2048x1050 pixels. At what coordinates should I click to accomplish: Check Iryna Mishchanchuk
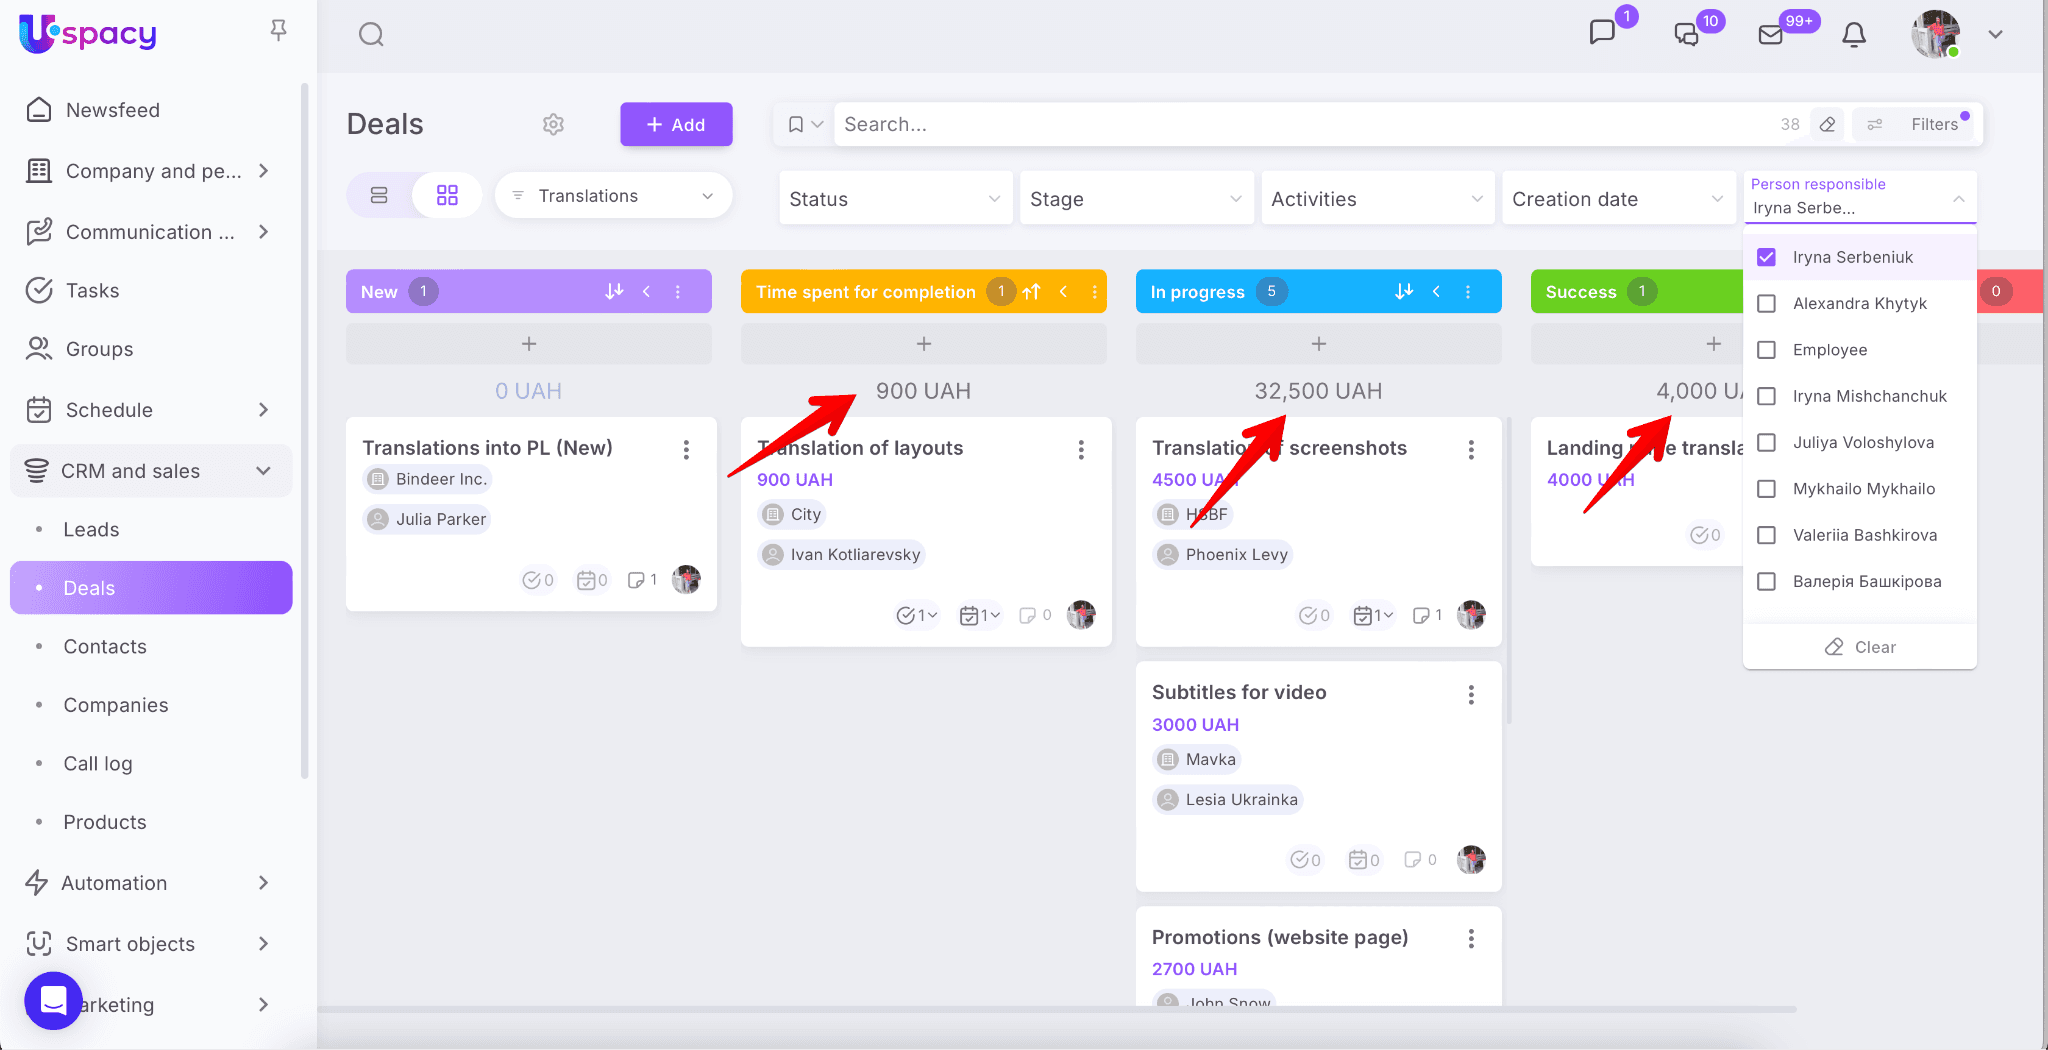1767,396
